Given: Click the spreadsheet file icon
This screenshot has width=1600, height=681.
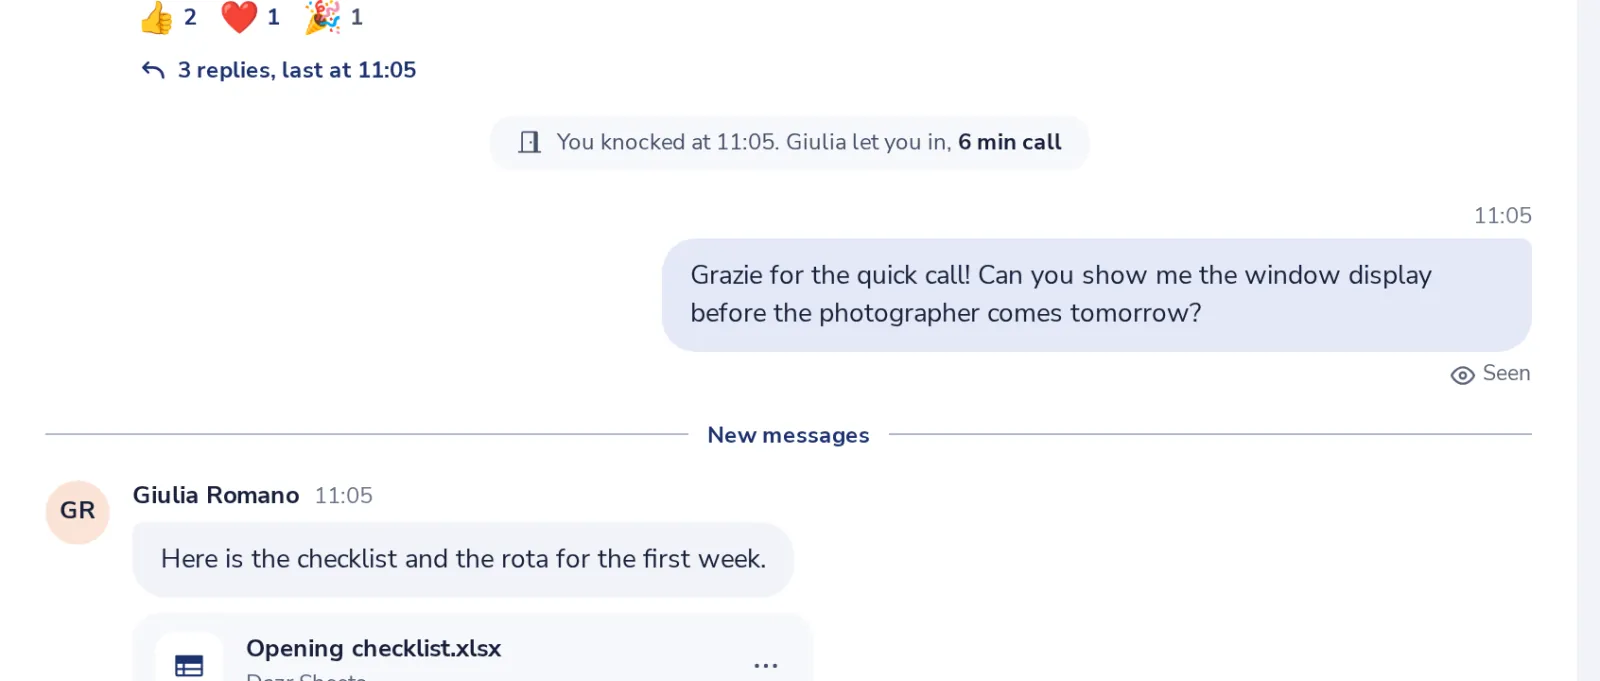Looking at the screenshot, I should pyautogui.click(x=189, y=664).
